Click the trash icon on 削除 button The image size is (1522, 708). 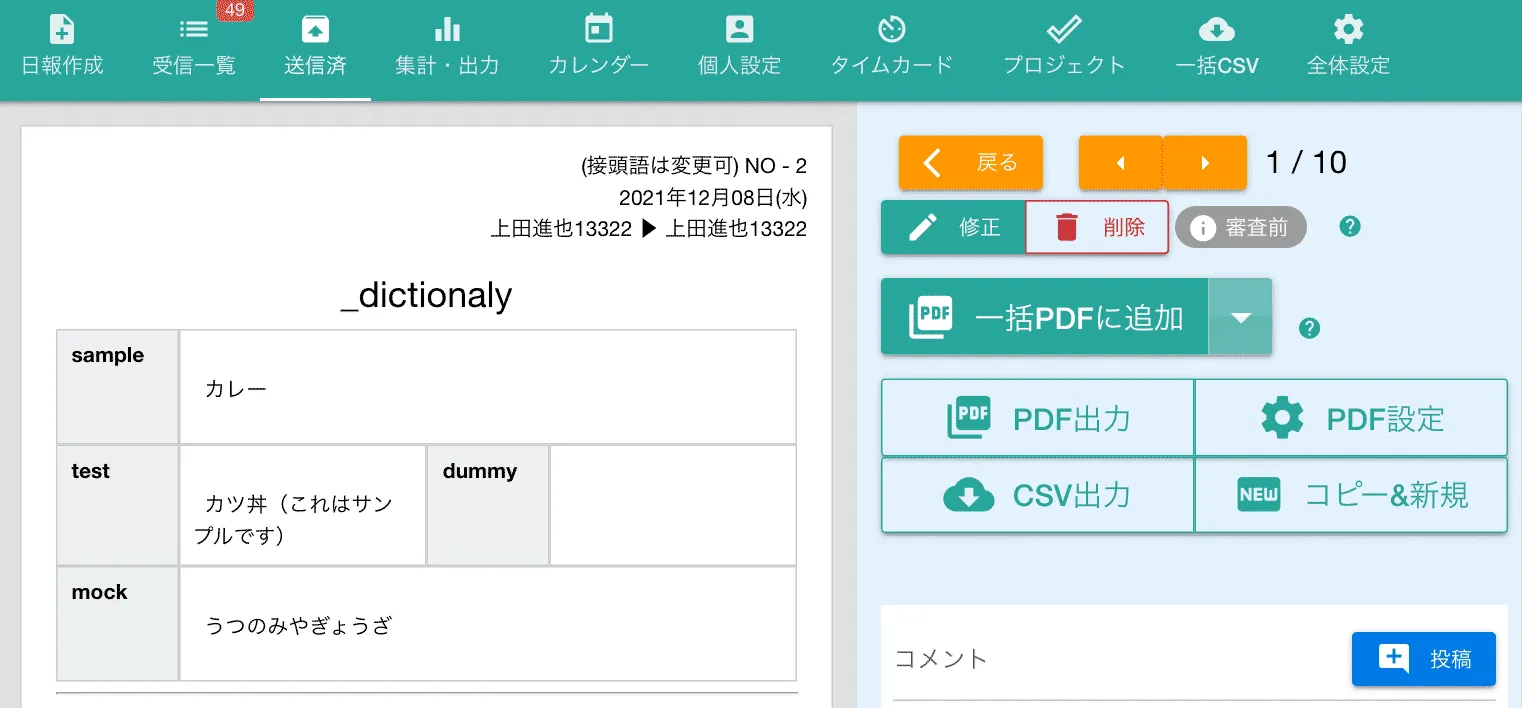coord(1067,227)
